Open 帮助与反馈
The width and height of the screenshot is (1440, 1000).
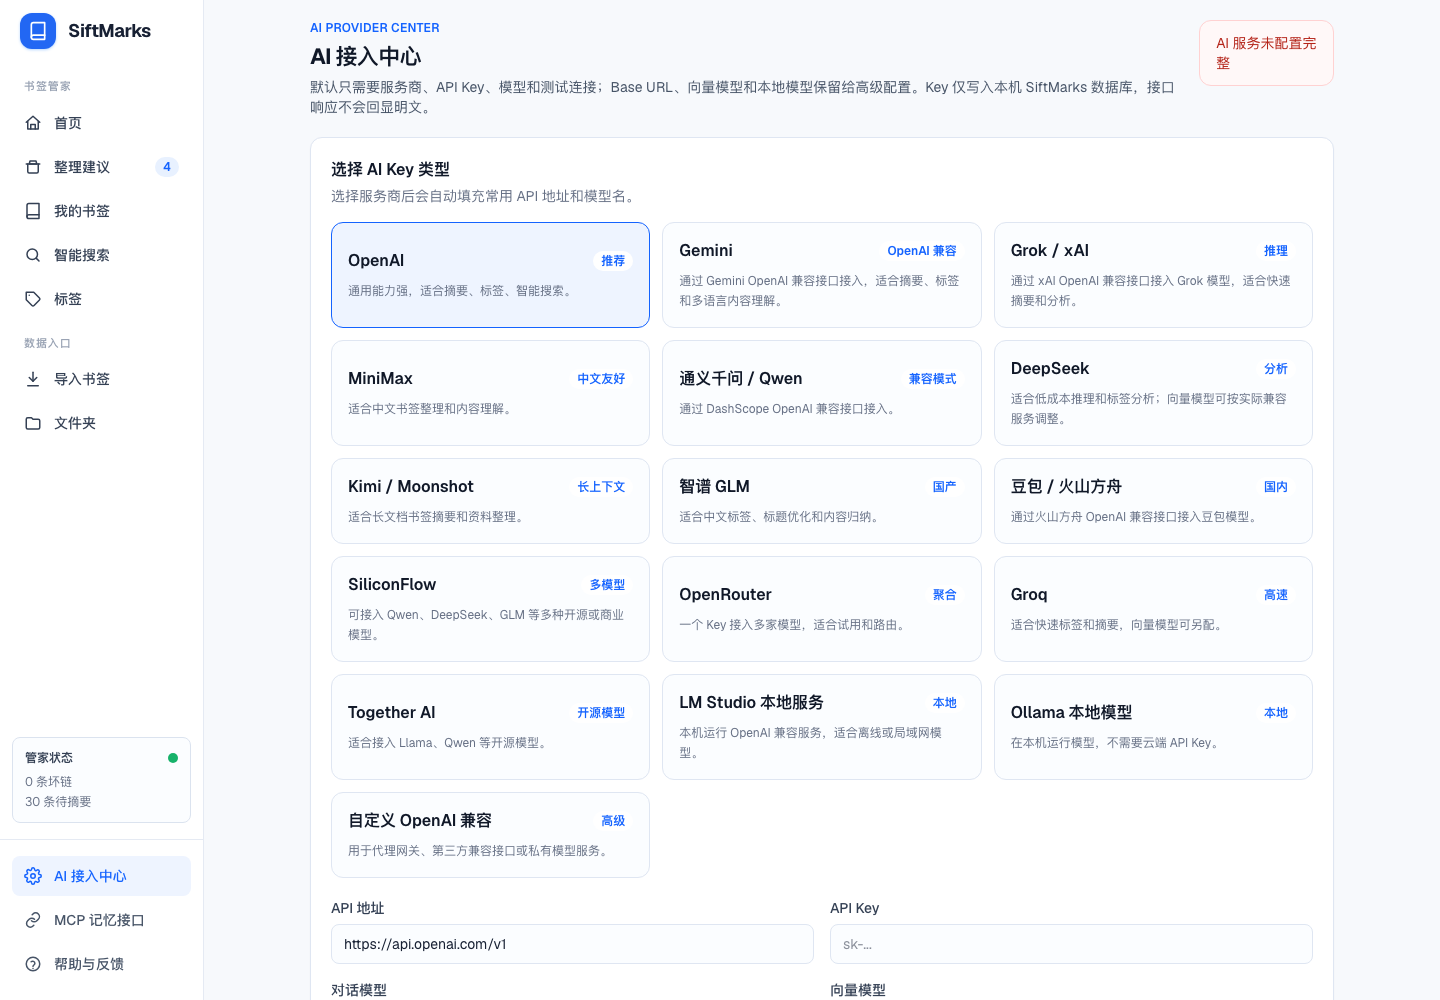[x=101, y=964]
